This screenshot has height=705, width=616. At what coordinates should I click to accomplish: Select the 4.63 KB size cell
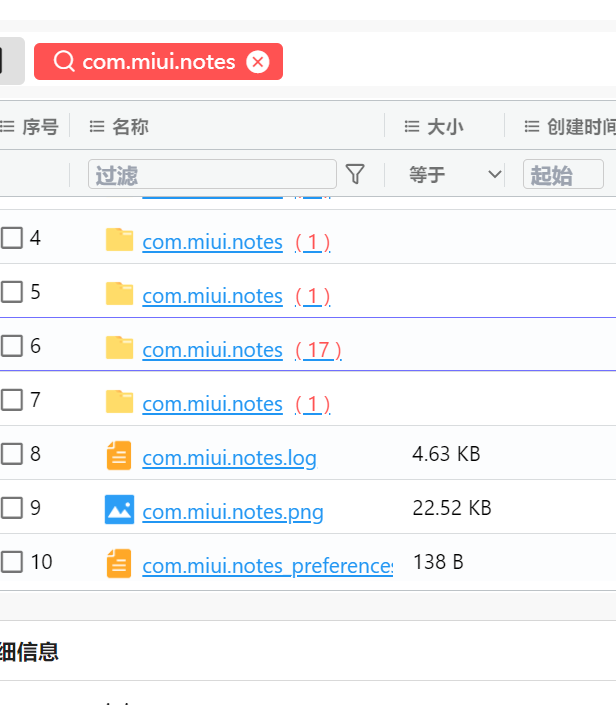click(446, 454)
